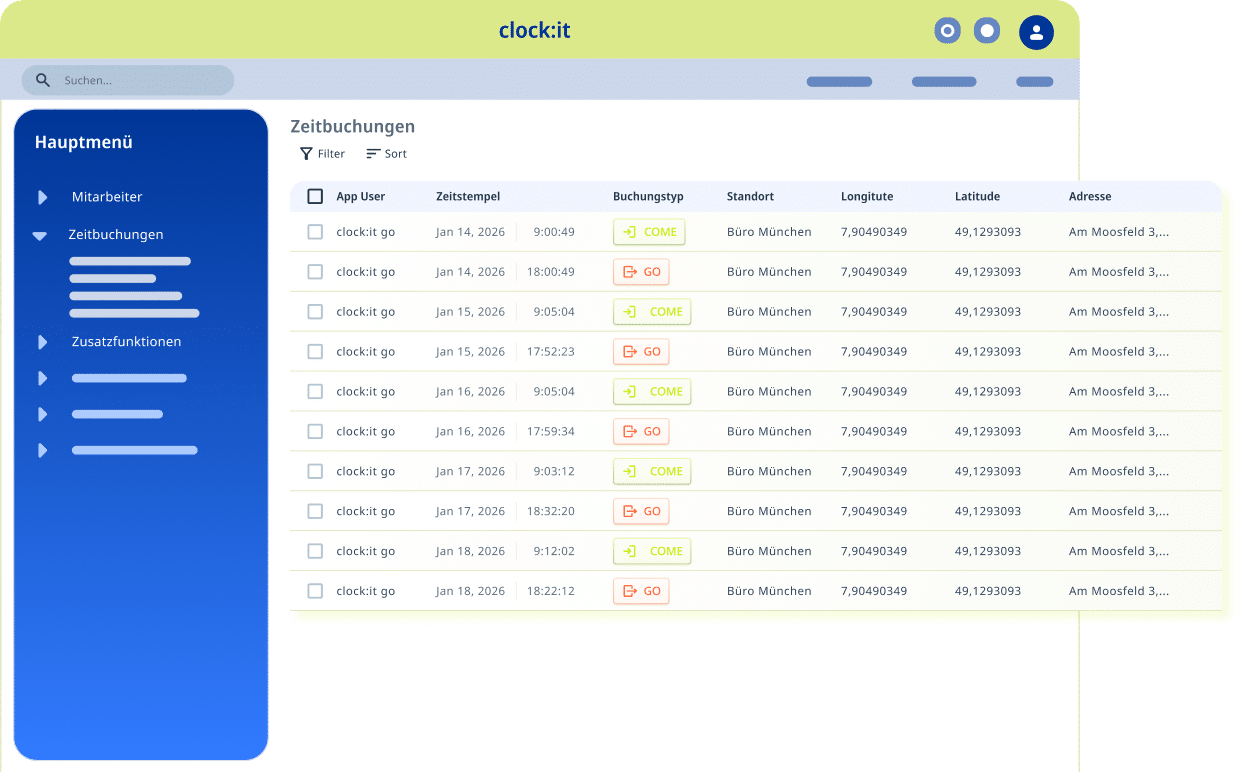Click COME badge for Jan 16 9:05:04
1239x772 pixels.
pyautogui.click(x=652, y=392)
